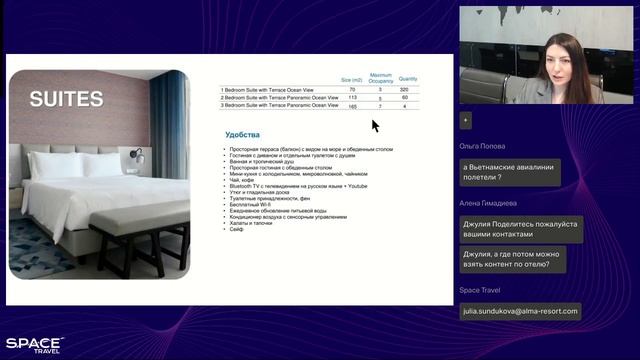Click bullet 'Просторная гостиная с обеденным столом'
This screenshot has width=640, height=360.
pos(281,168)
